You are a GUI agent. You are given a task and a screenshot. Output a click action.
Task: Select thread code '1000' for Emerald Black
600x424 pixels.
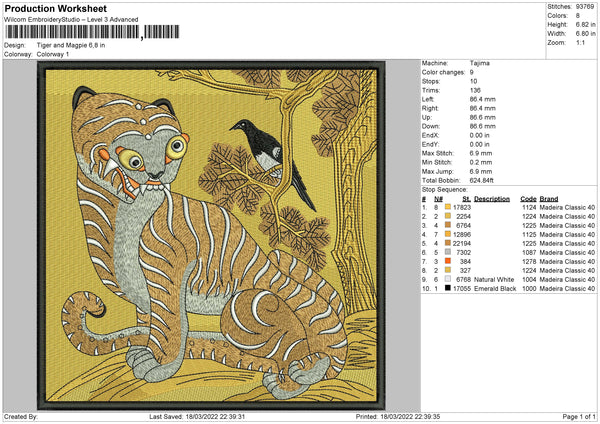529,288
